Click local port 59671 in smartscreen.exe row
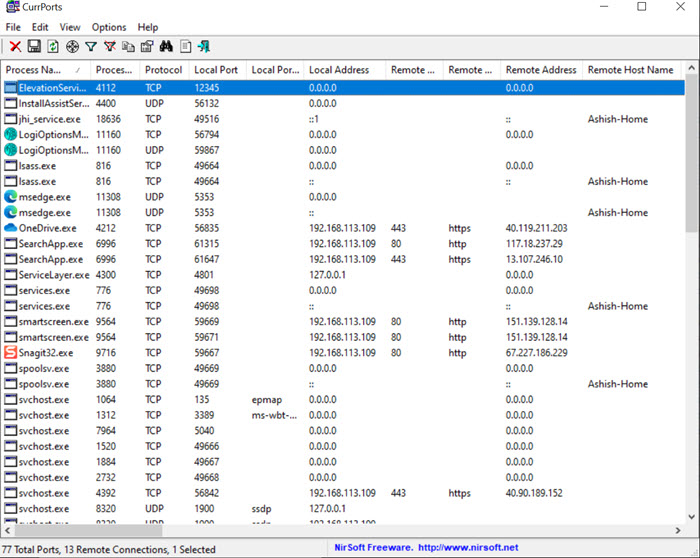The height and width of the screenshot is (558, 700). point(207,337)
